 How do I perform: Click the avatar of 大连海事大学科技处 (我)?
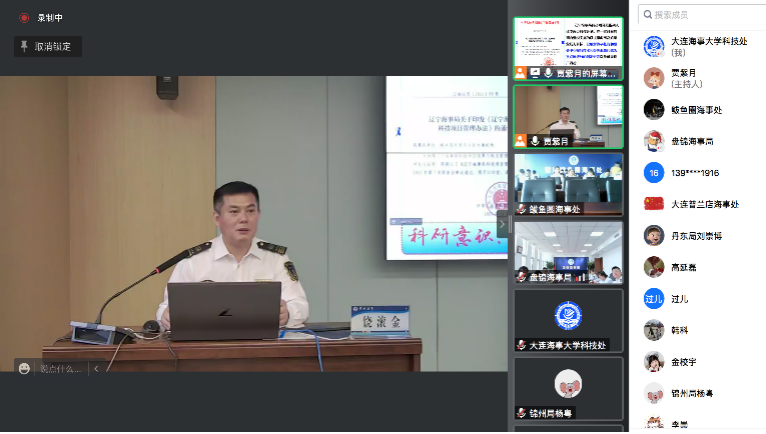tap(654, 46)
